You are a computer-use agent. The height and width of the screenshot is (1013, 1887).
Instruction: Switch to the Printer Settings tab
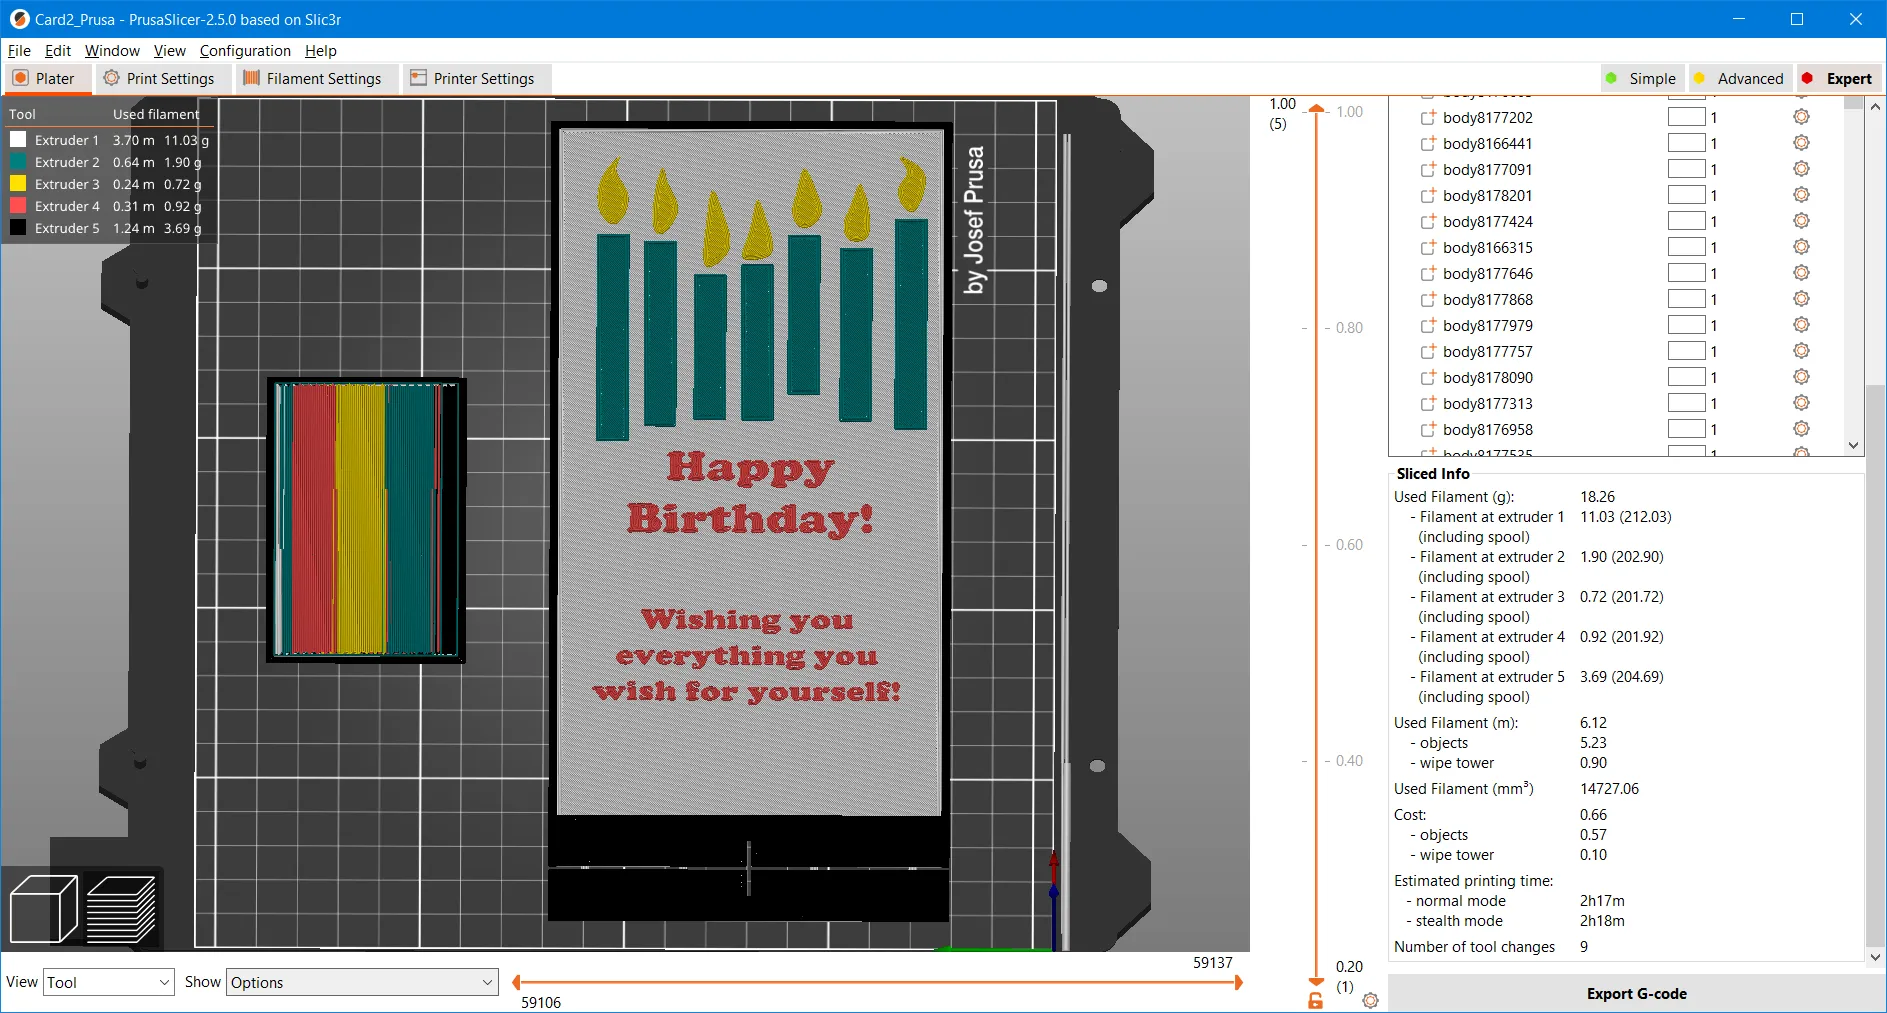[475, 78]
